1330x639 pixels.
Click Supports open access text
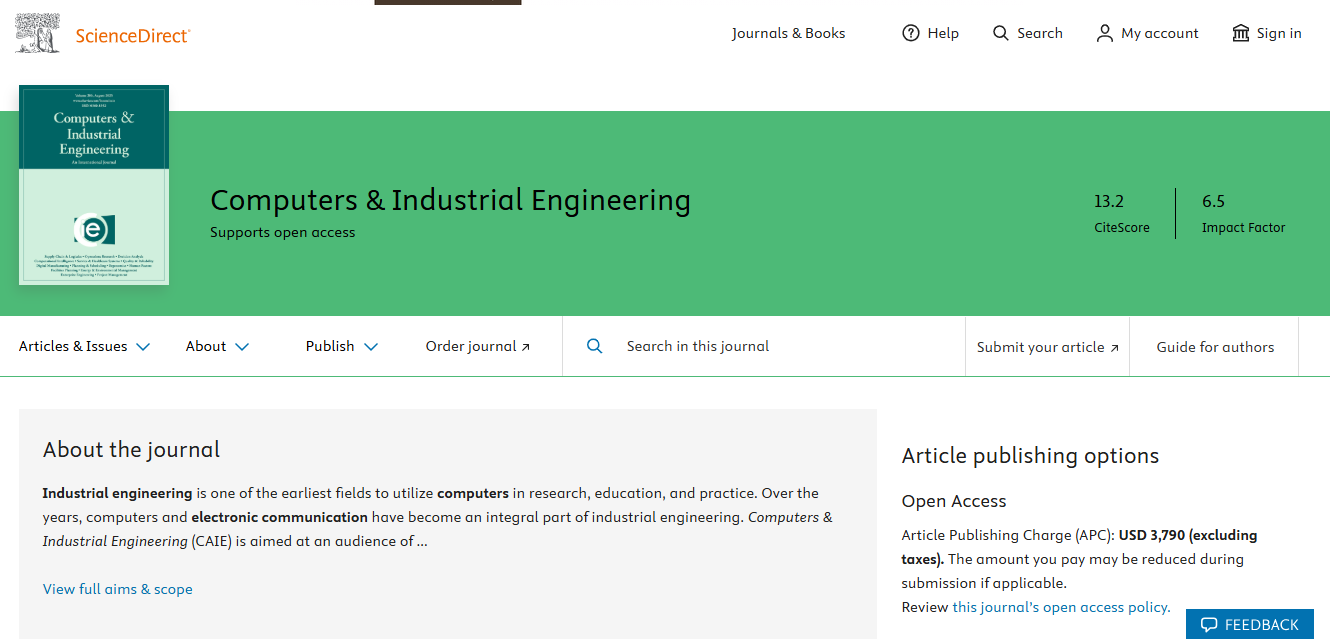[283, 232]
